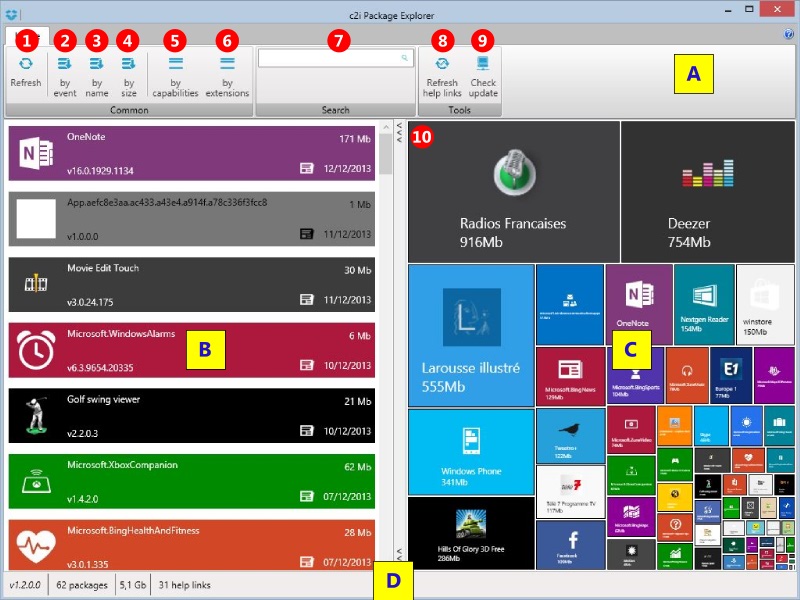Click the Check update tool
The width and height of the screenshot is (800, 600).
pos(483,75)
